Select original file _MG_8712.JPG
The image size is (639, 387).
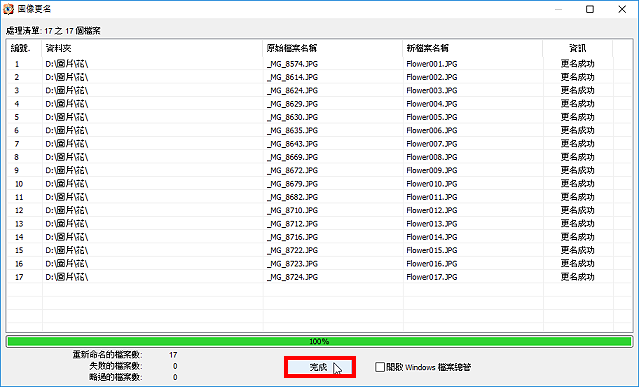click(292, 224)
